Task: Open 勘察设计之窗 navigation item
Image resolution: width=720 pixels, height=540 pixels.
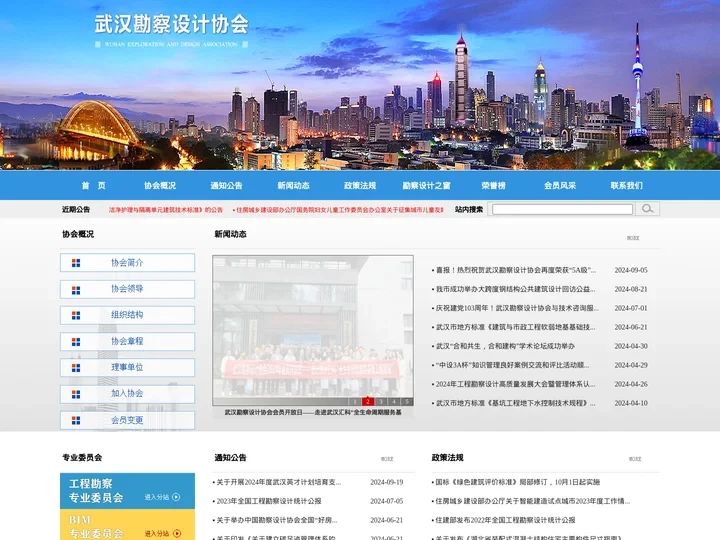Action: point(426,186)
